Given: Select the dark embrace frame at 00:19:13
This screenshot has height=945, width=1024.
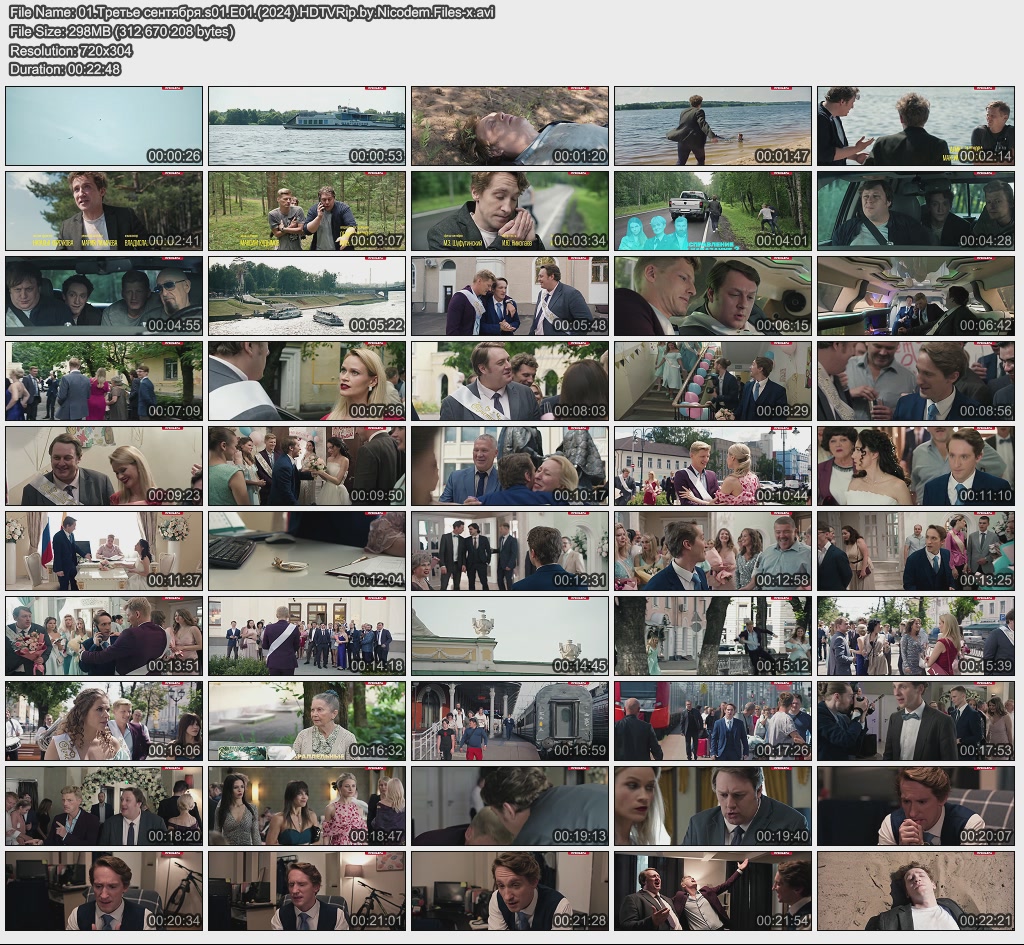Looking at the screenshot, I should point(510,807).
